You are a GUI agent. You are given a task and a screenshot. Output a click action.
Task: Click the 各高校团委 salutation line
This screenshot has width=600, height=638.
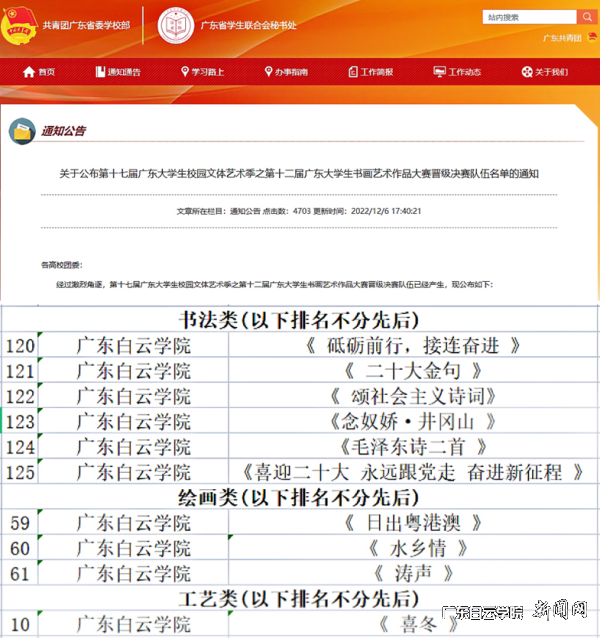pyautogui.click(x=62, y=265)
